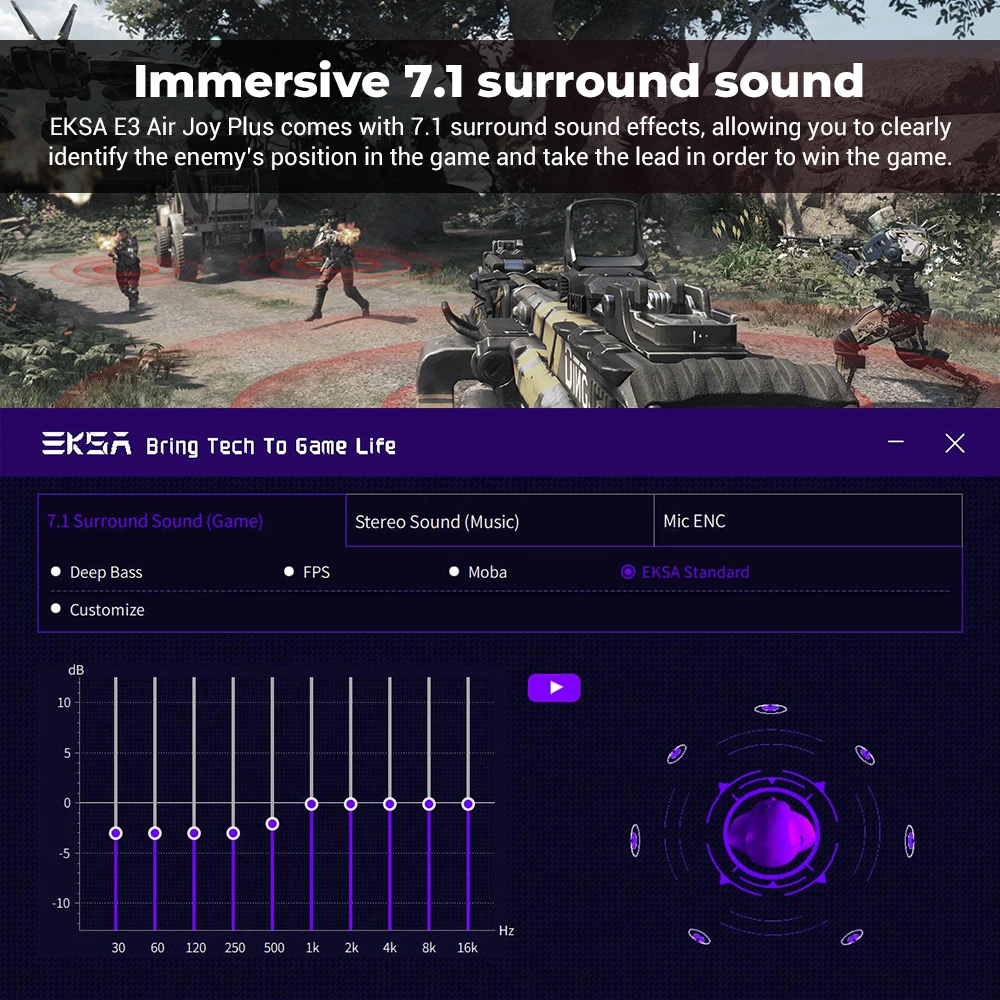
Task: Adjust the 250 Hz equalizer slider handle
Action: [233, 833]
